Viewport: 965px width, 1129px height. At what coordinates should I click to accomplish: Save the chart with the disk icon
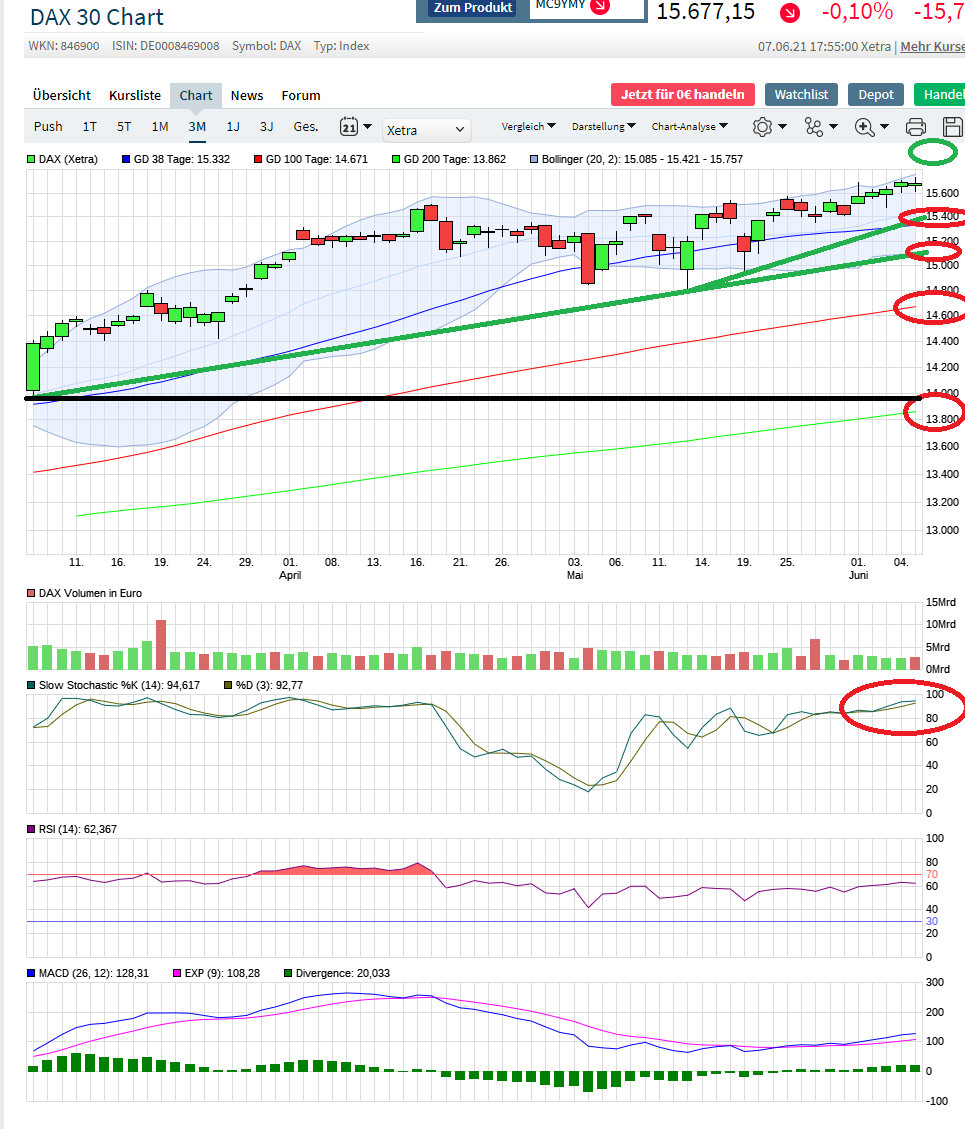tap(952, 126)
